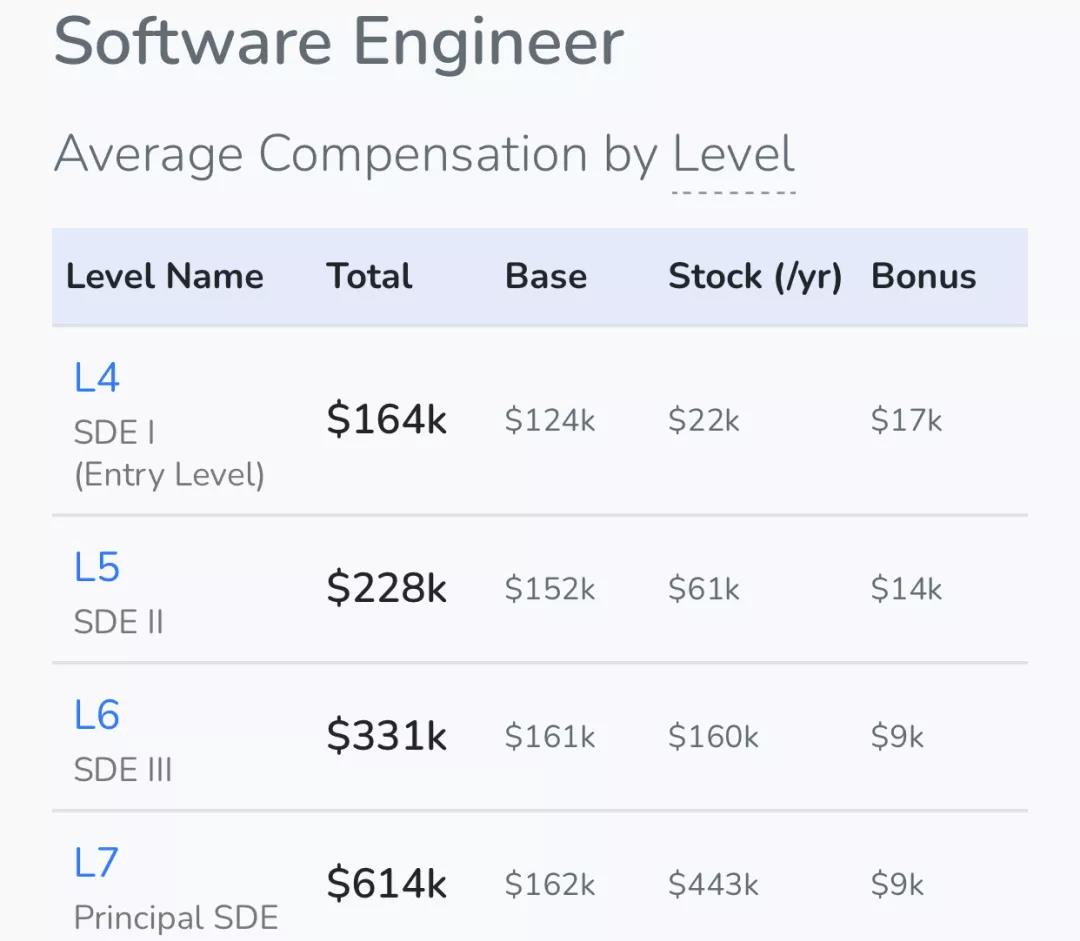Click the Bonus column header
Viewport: 1080px width, 941px height.
[924, 276]
